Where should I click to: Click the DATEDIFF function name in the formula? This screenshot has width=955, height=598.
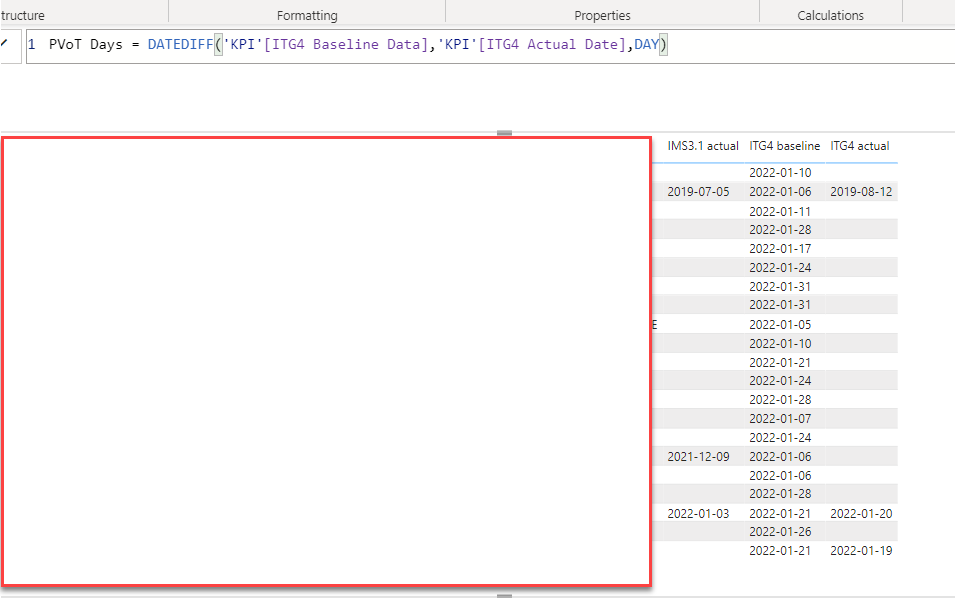(x=180, y=44)
